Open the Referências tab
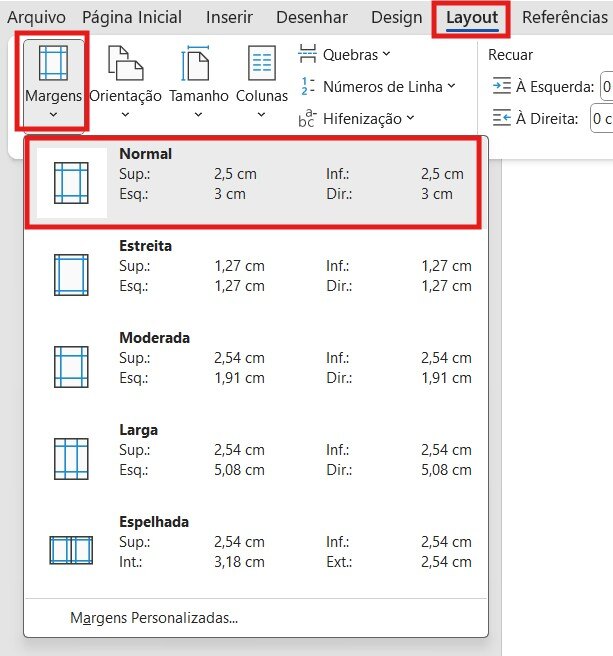This screenshot has height=656, width=613. point(566,18)
